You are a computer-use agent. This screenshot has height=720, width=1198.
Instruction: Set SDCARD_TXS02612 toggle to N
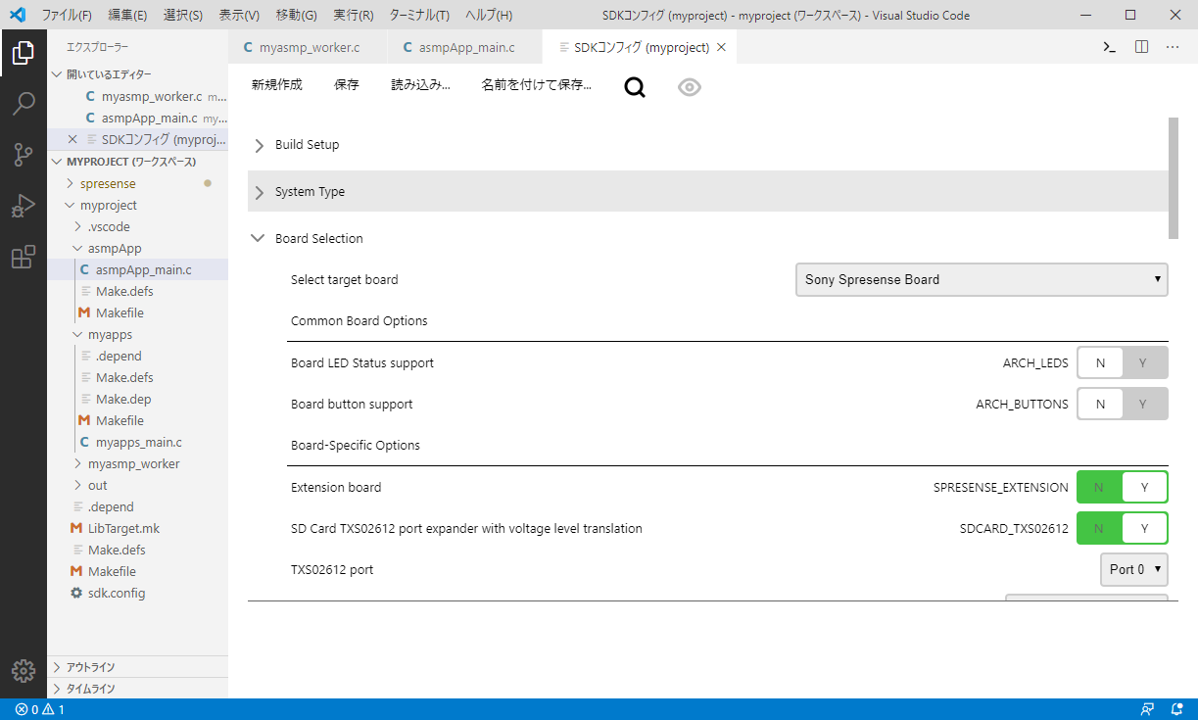1099,529
